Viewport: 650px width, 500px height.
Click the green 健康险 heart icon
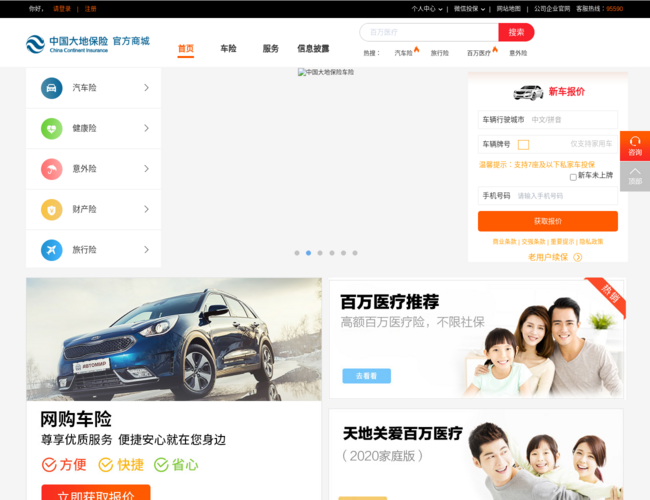52,128
